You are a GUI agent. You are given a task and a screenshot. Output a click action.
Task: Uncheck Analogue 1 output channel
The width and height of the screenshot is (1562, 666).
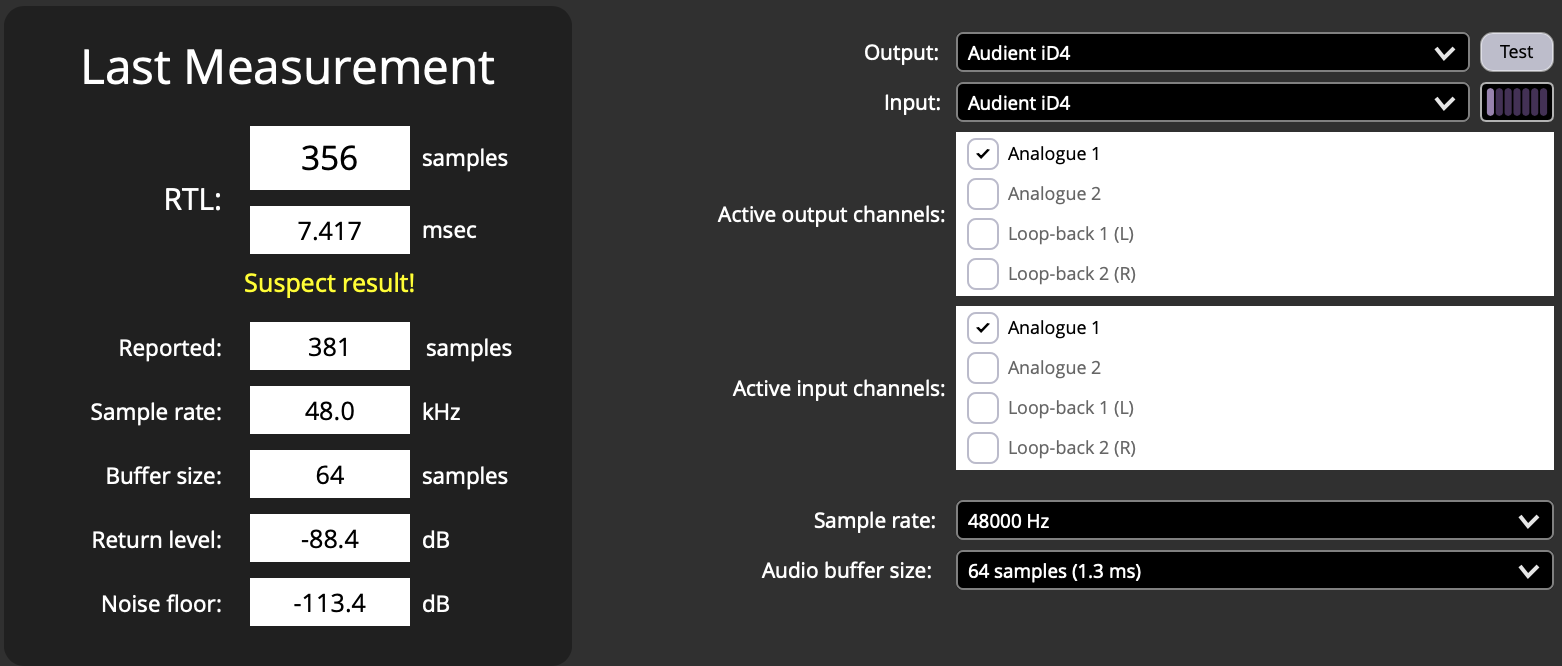[983, 154]
